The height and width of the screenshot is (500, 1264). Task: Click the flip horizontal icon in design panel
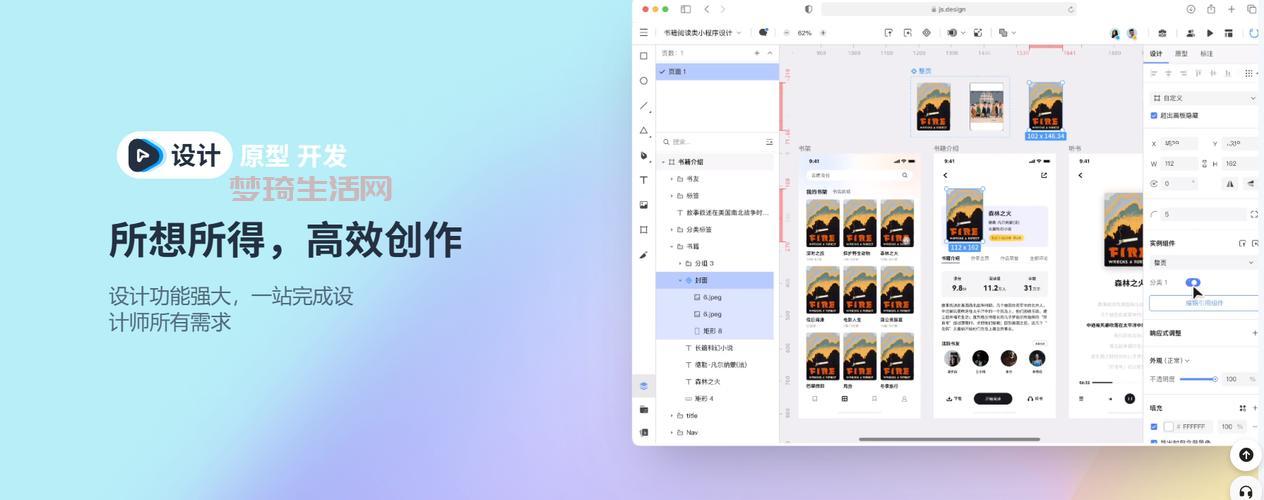[x=1230, y=183]
